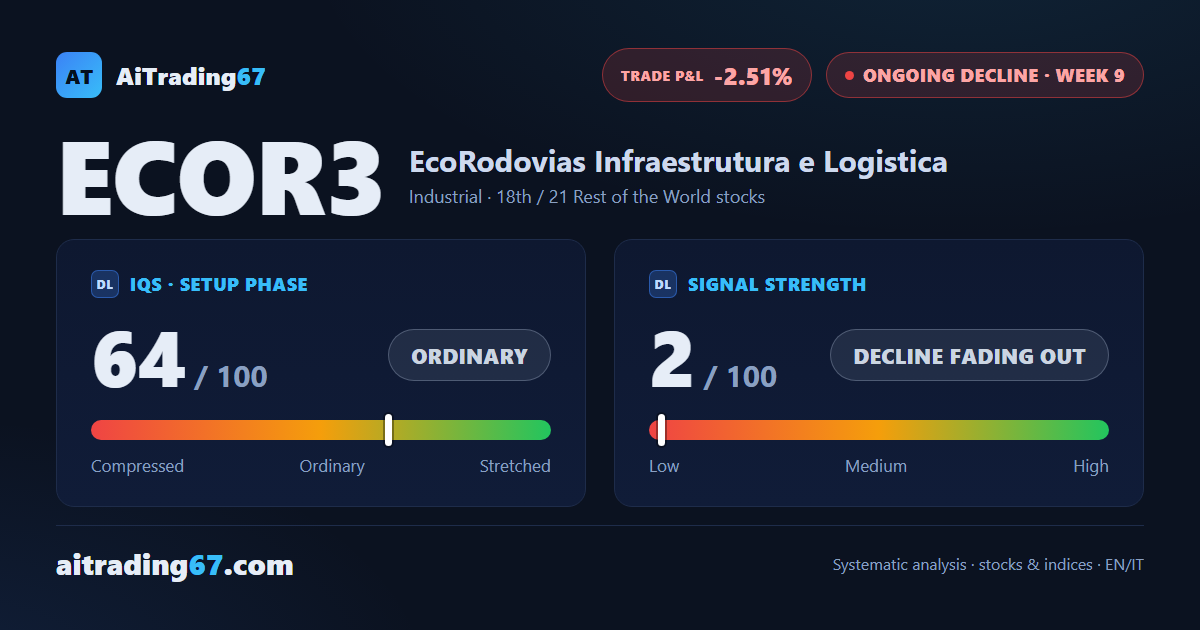Click the High scale label
This screenshot has height=630, width=1200.
coord(1091,466)
